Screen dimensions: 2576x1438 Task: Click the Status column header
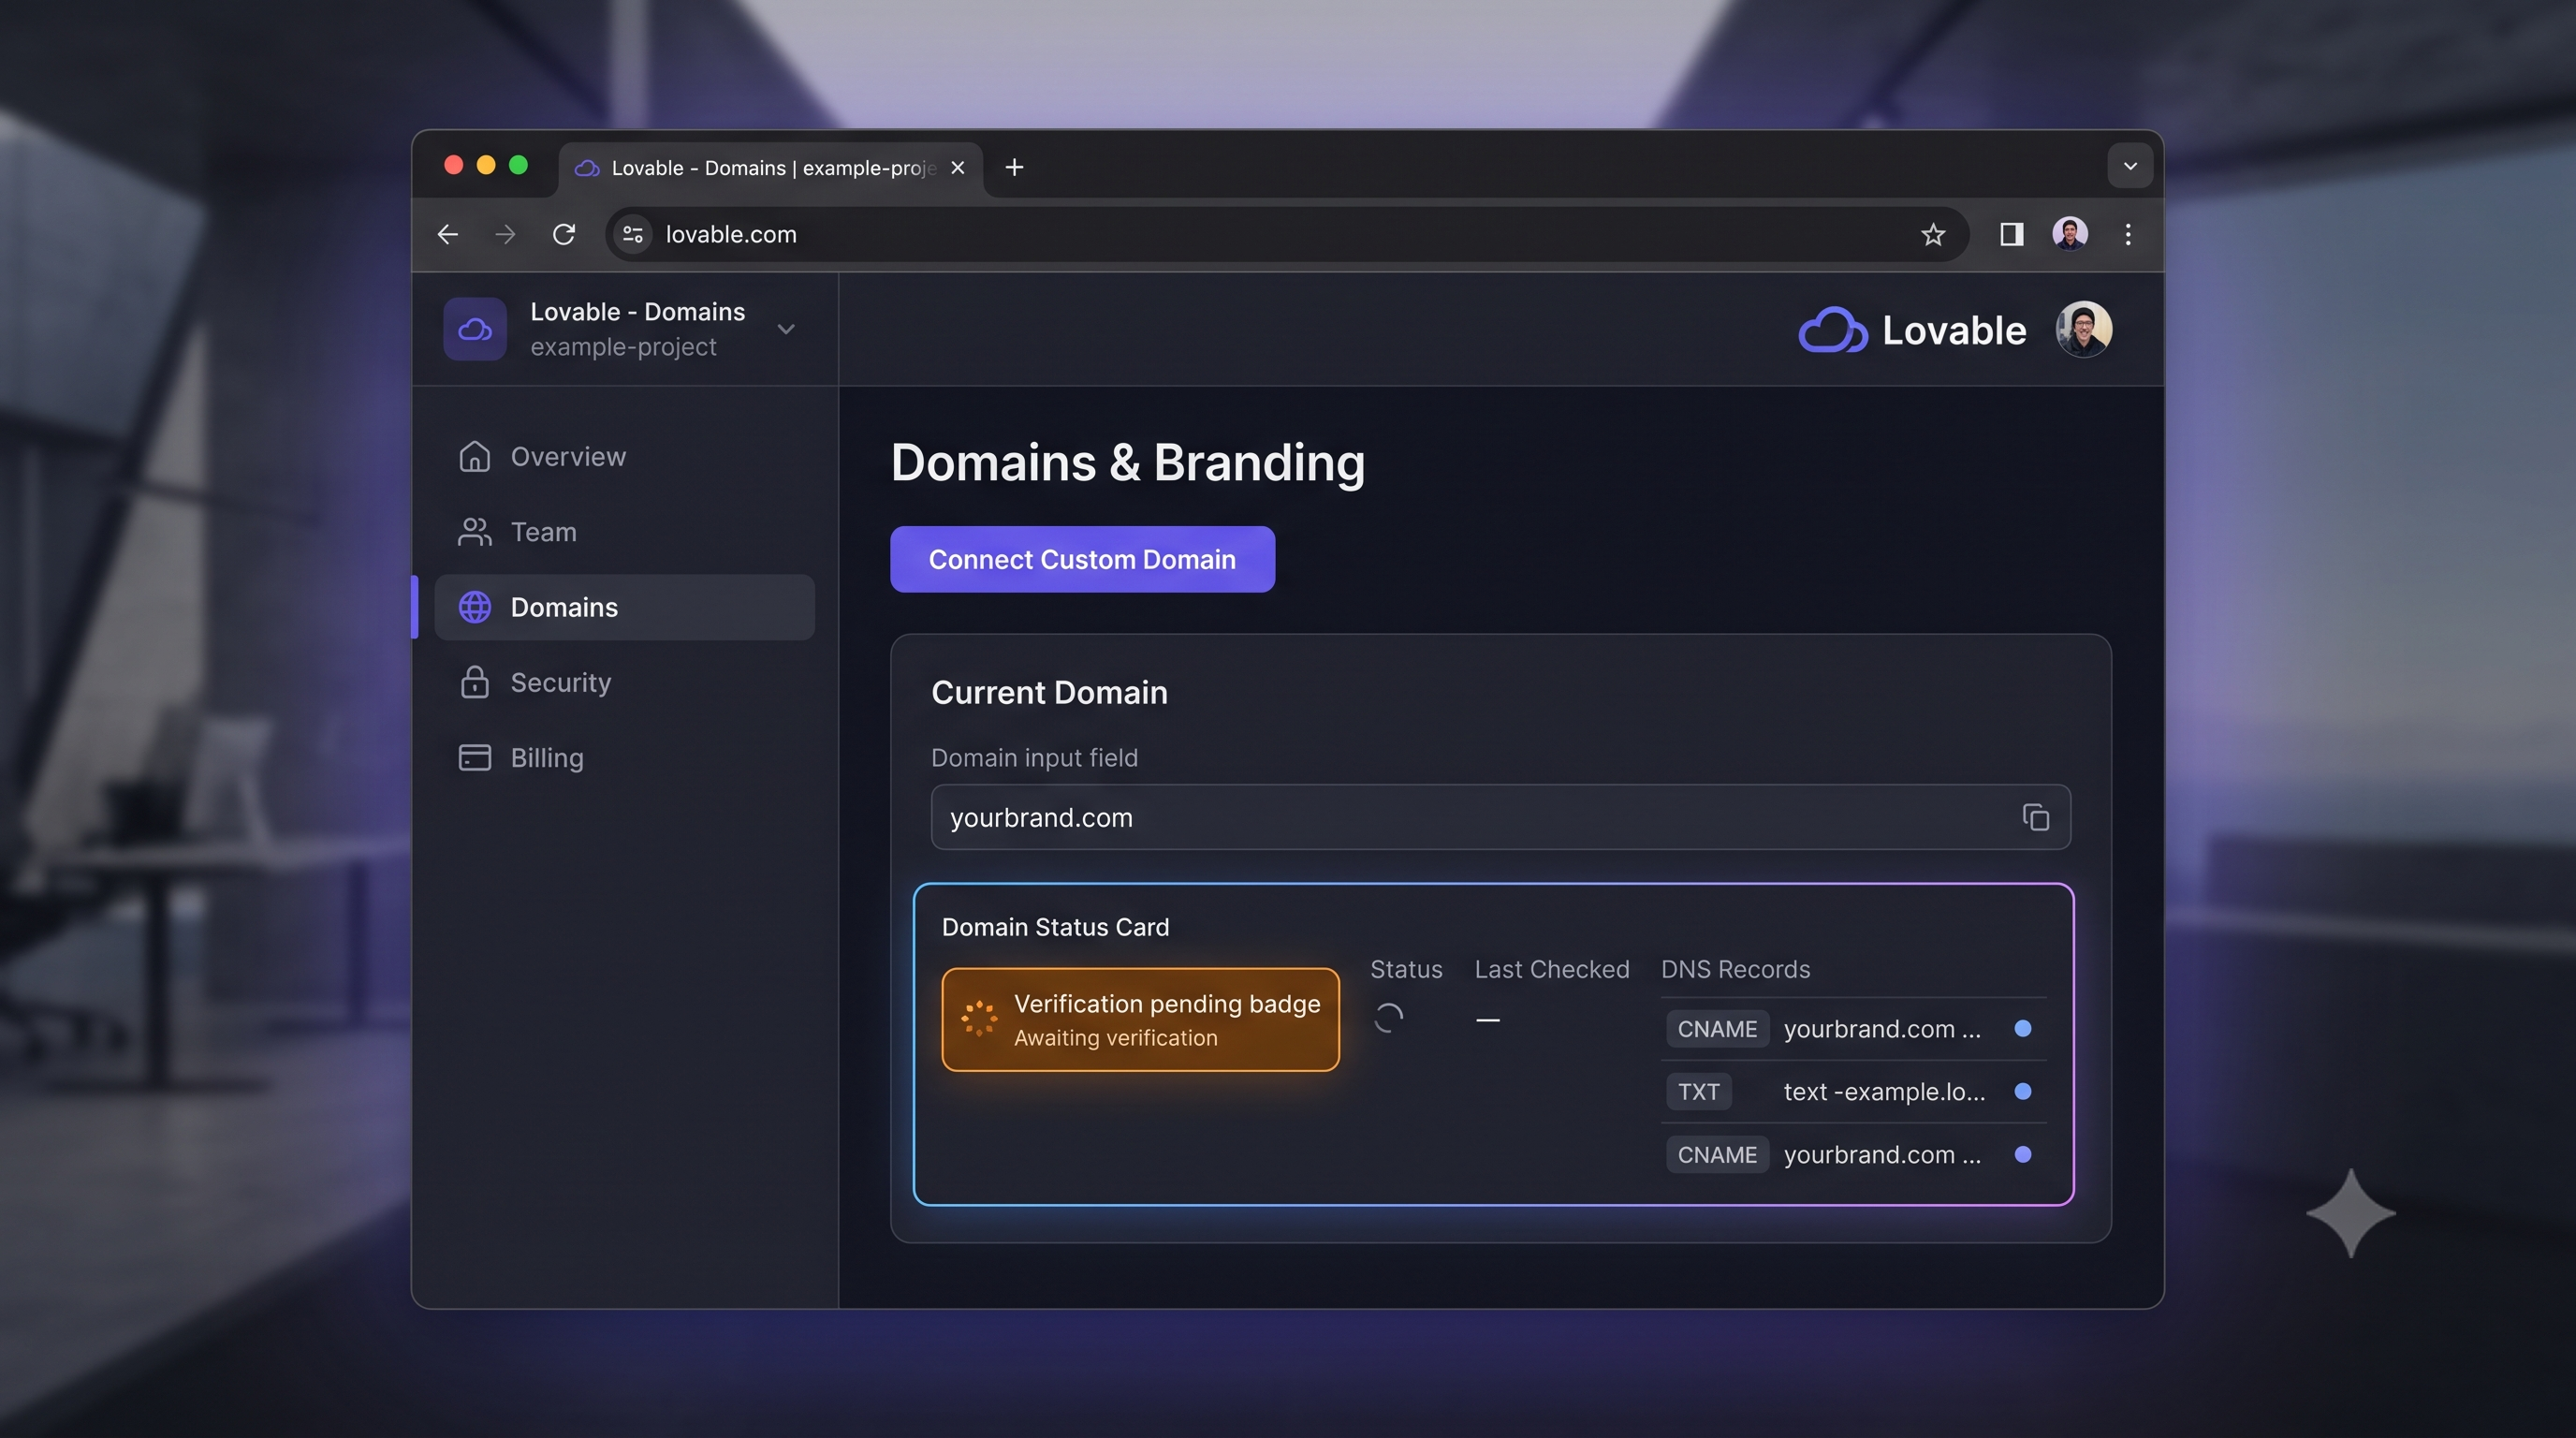1406,969
